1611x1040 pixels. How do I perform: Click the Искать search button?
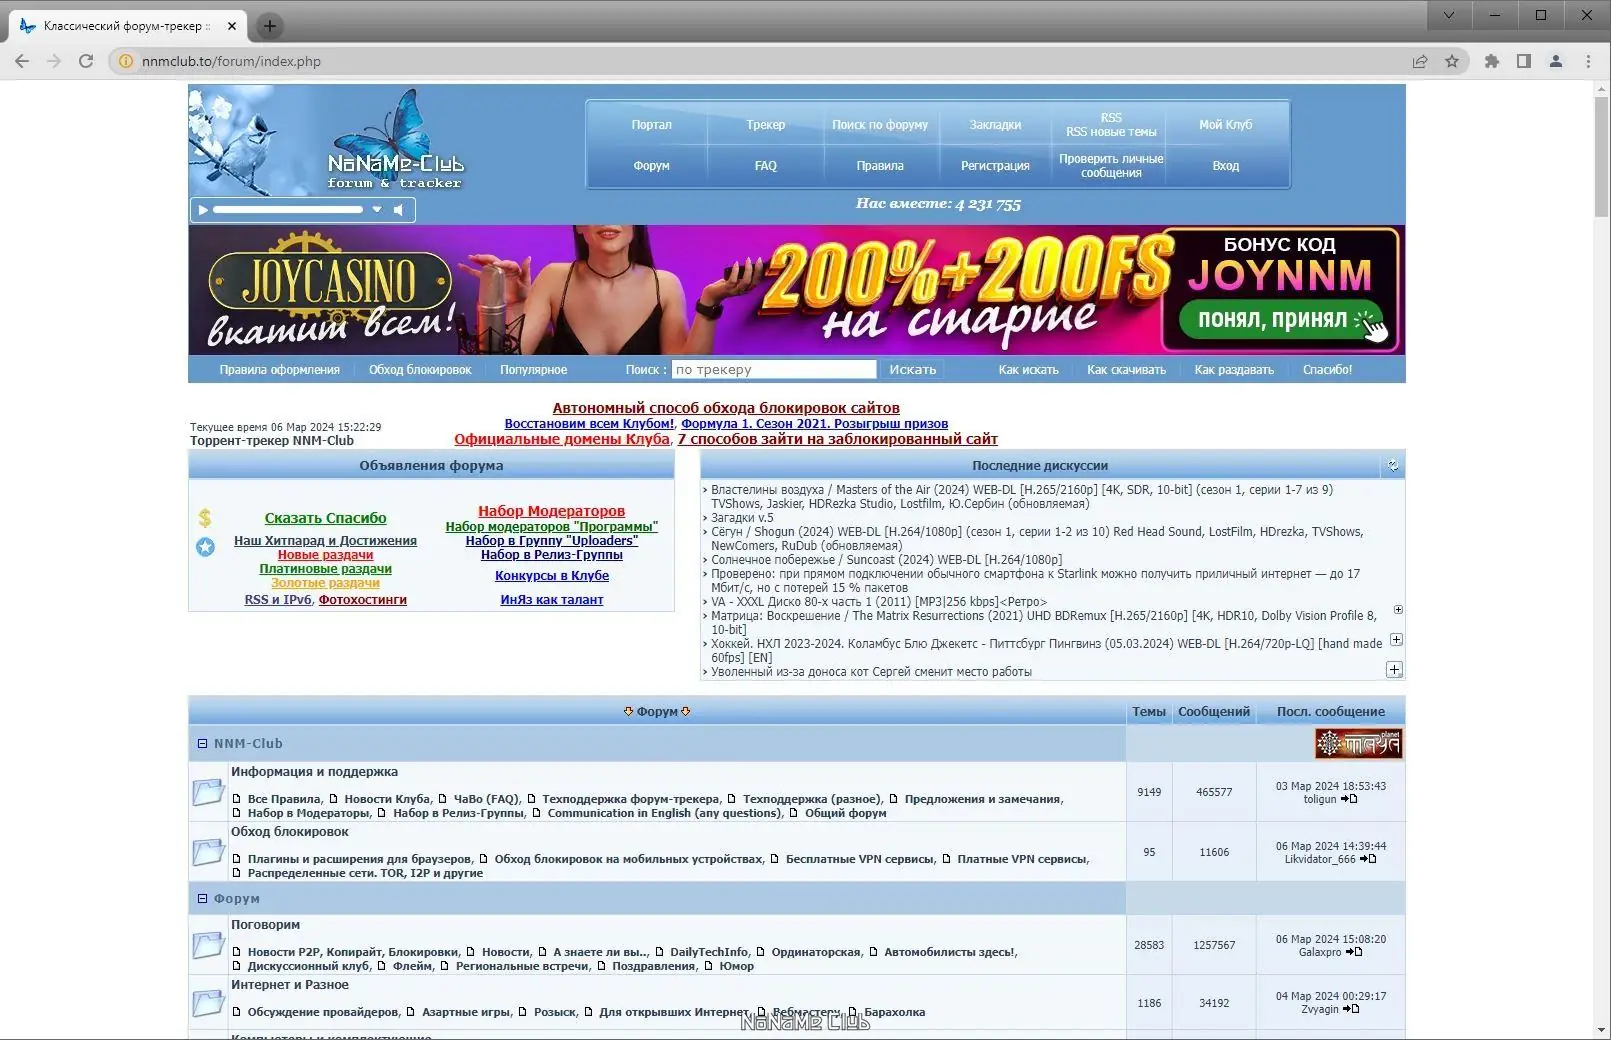click(x=913, y=370)
